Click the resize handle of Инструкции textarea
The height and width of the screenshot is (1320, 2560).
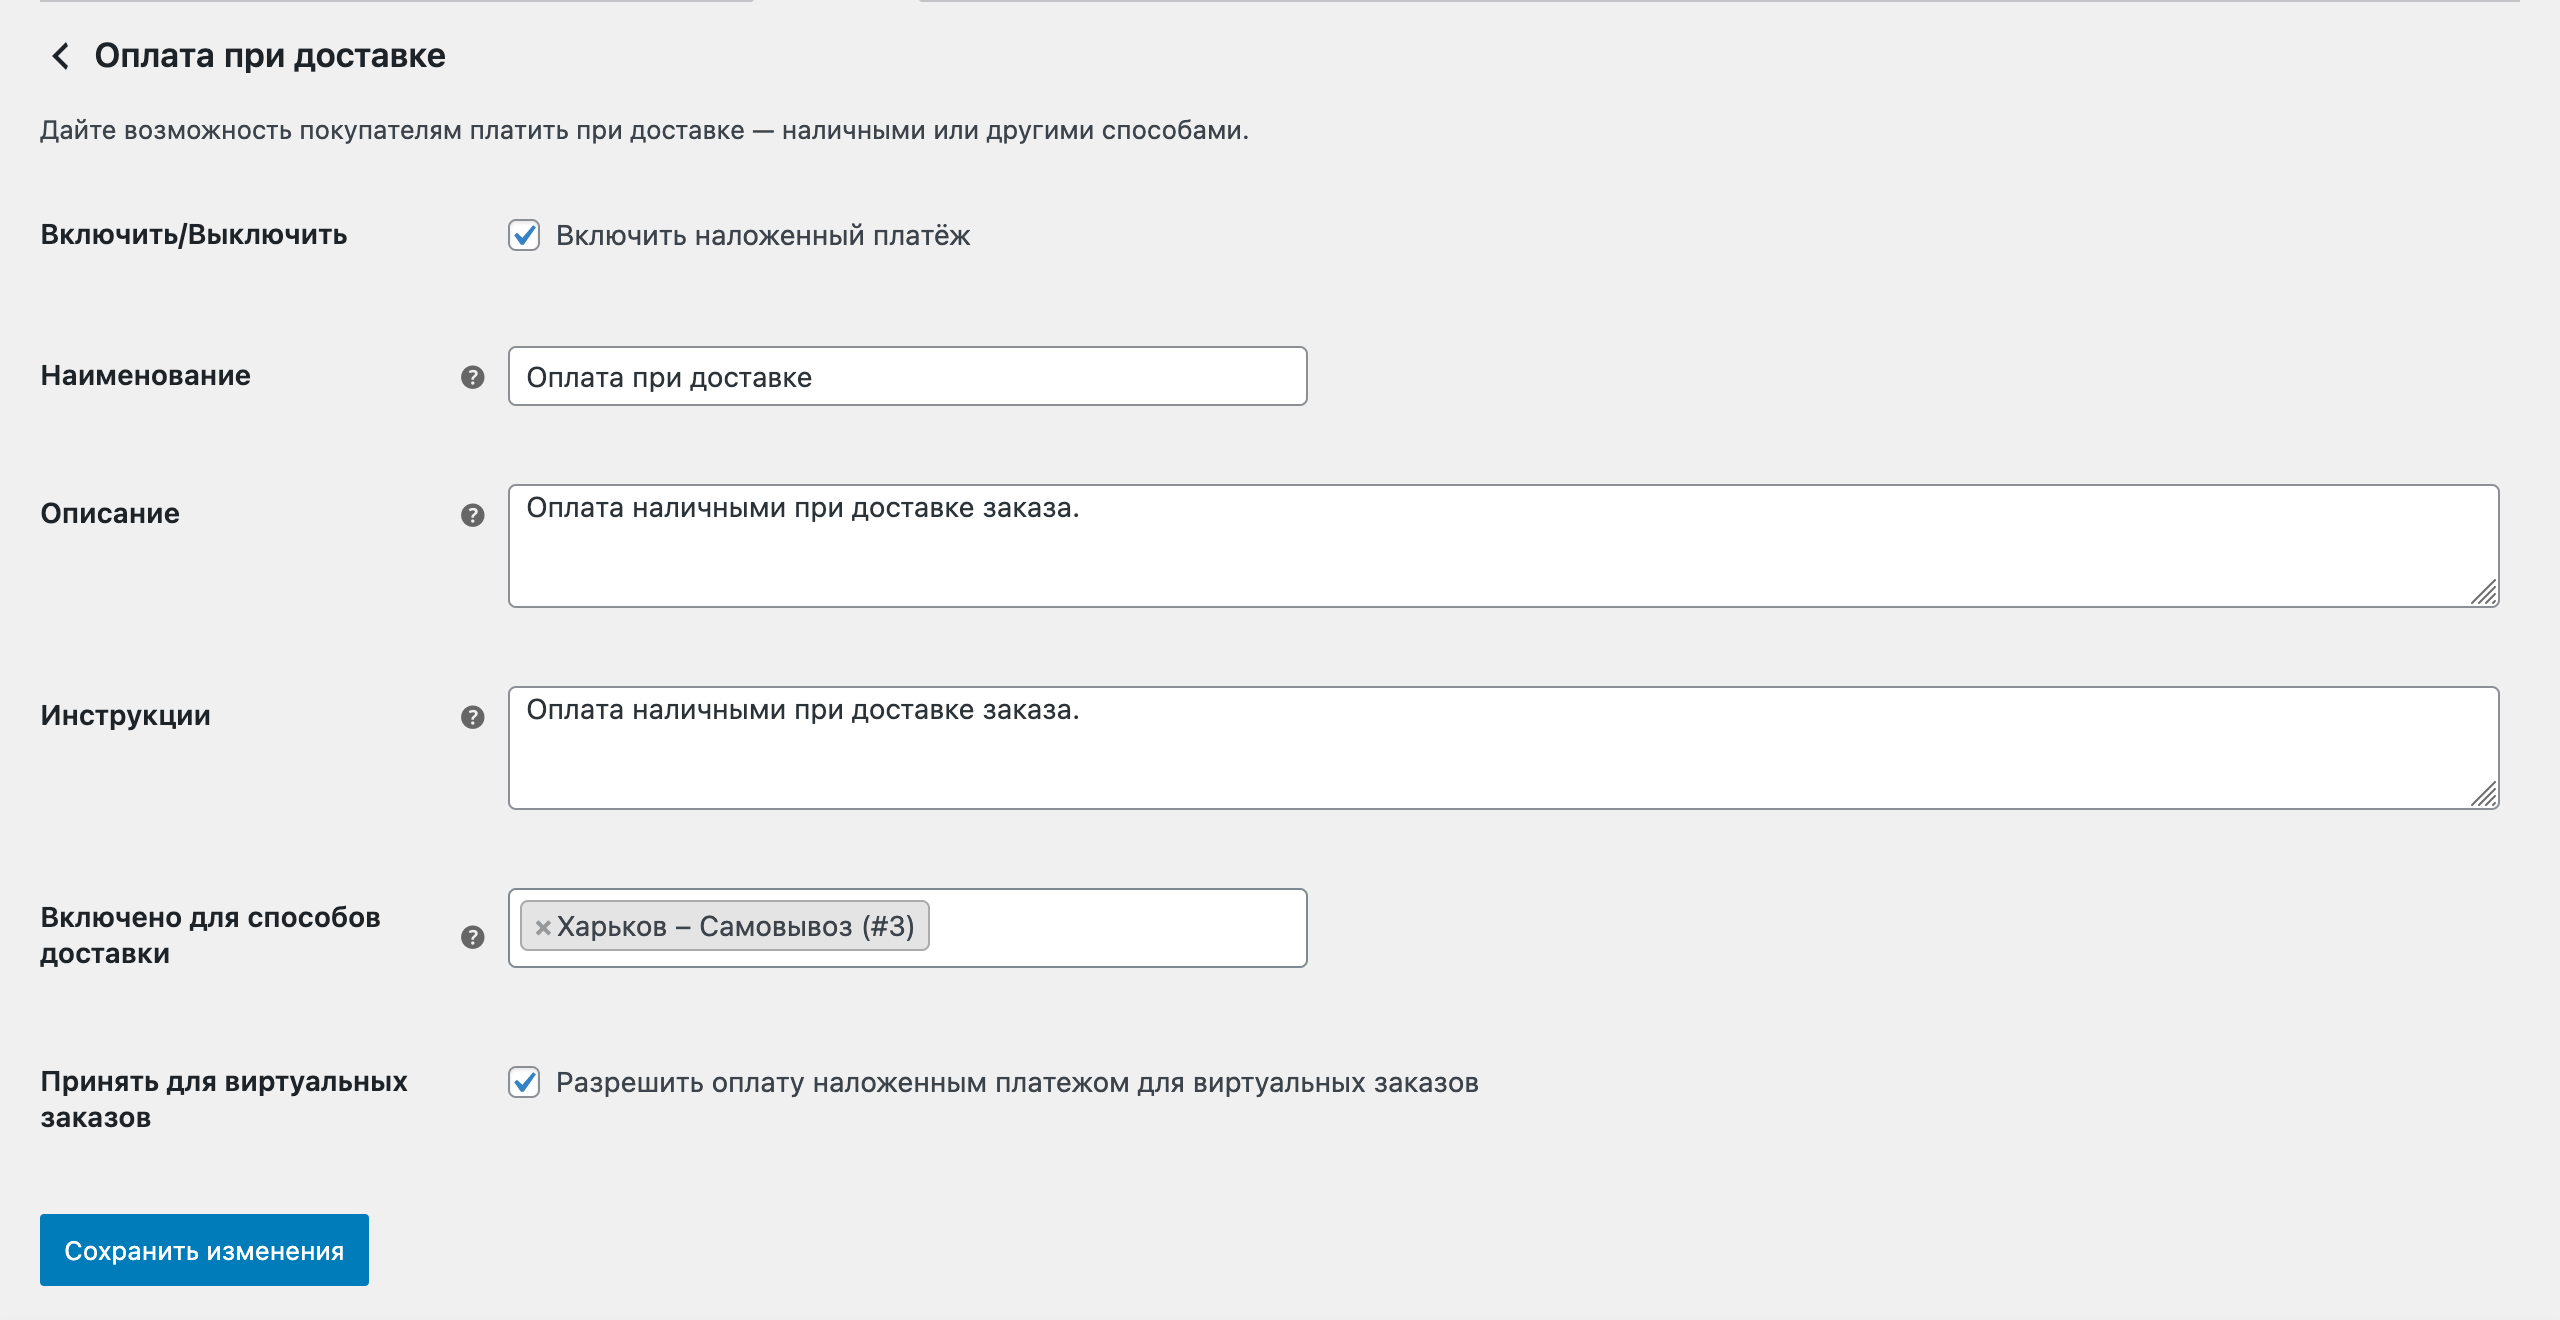point(2484,795)
